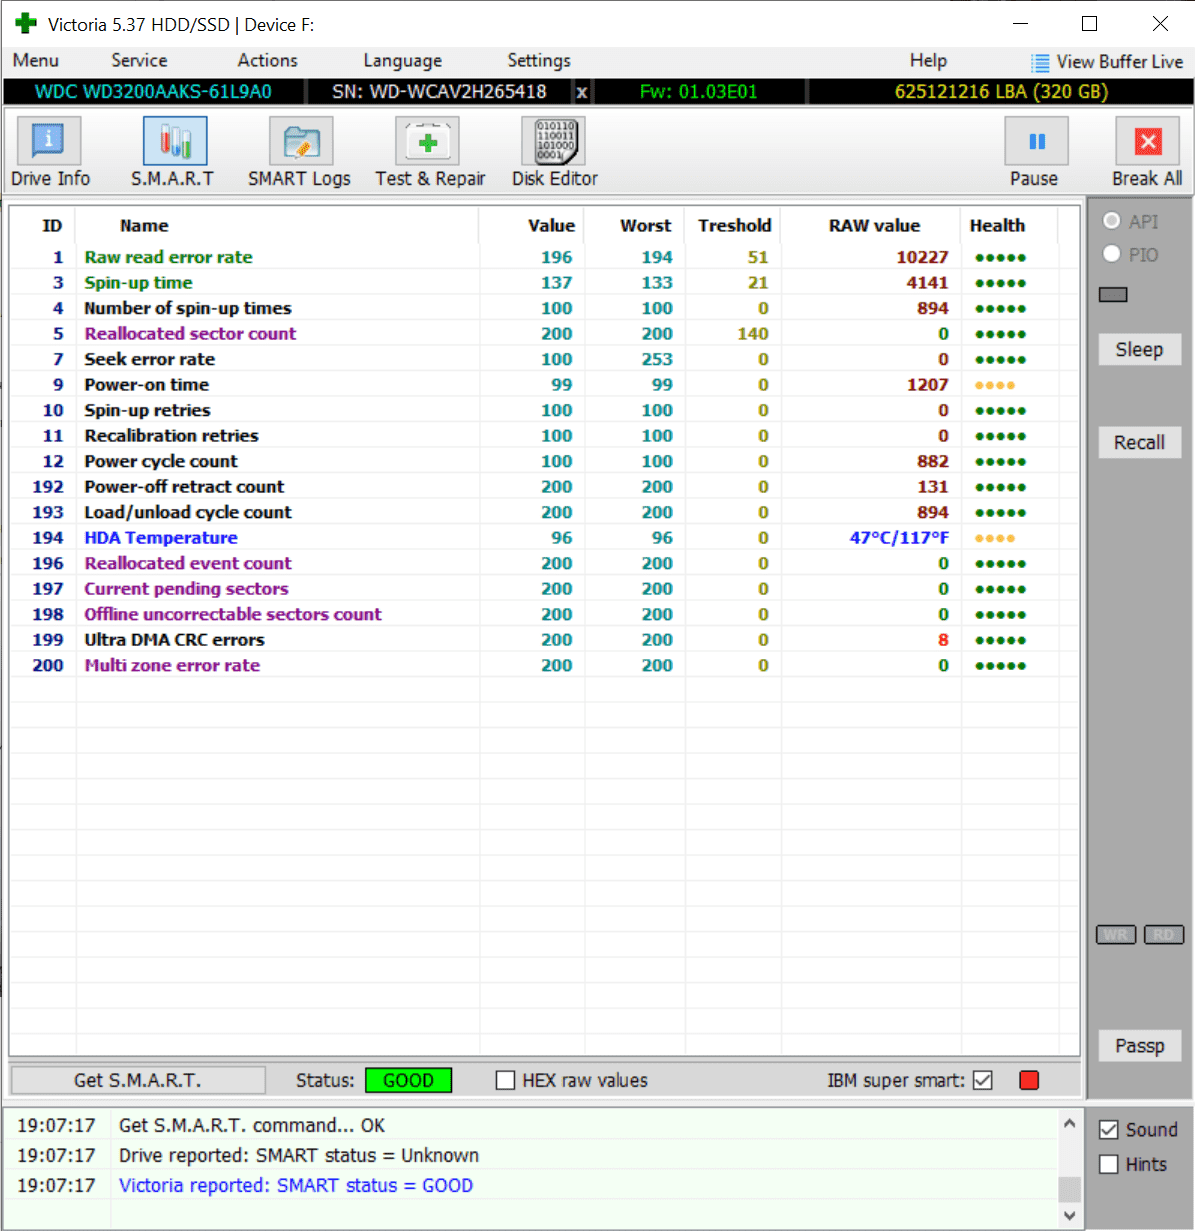The height and width of the screenshot is (1231, 1195).
Task: Enable HEX raw values checkbox
Action: coord(506,1080)
